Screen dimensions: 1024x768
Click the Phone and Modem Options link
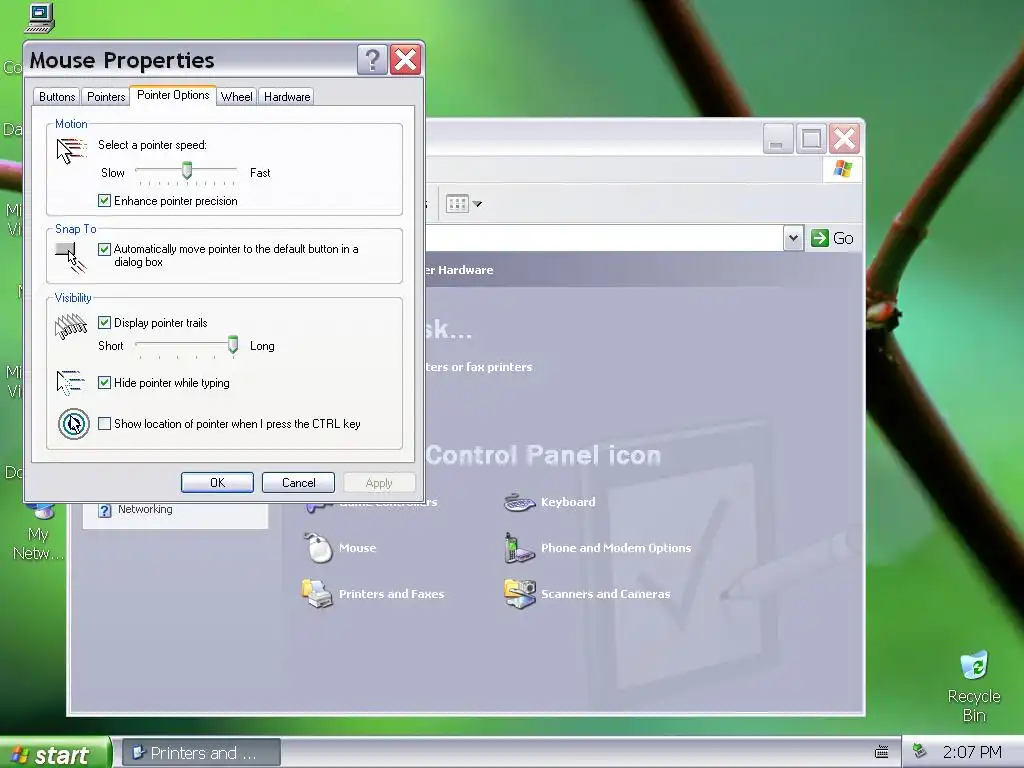[x=616, y=548]
